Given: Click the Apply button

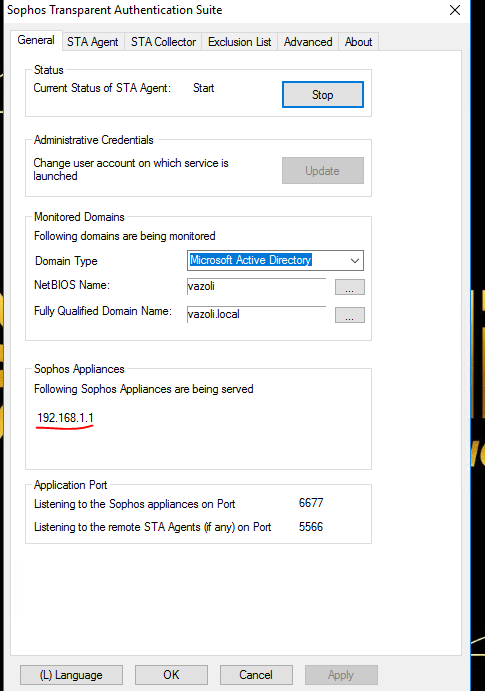Looking at the screenshot, I should click(341, 675).
